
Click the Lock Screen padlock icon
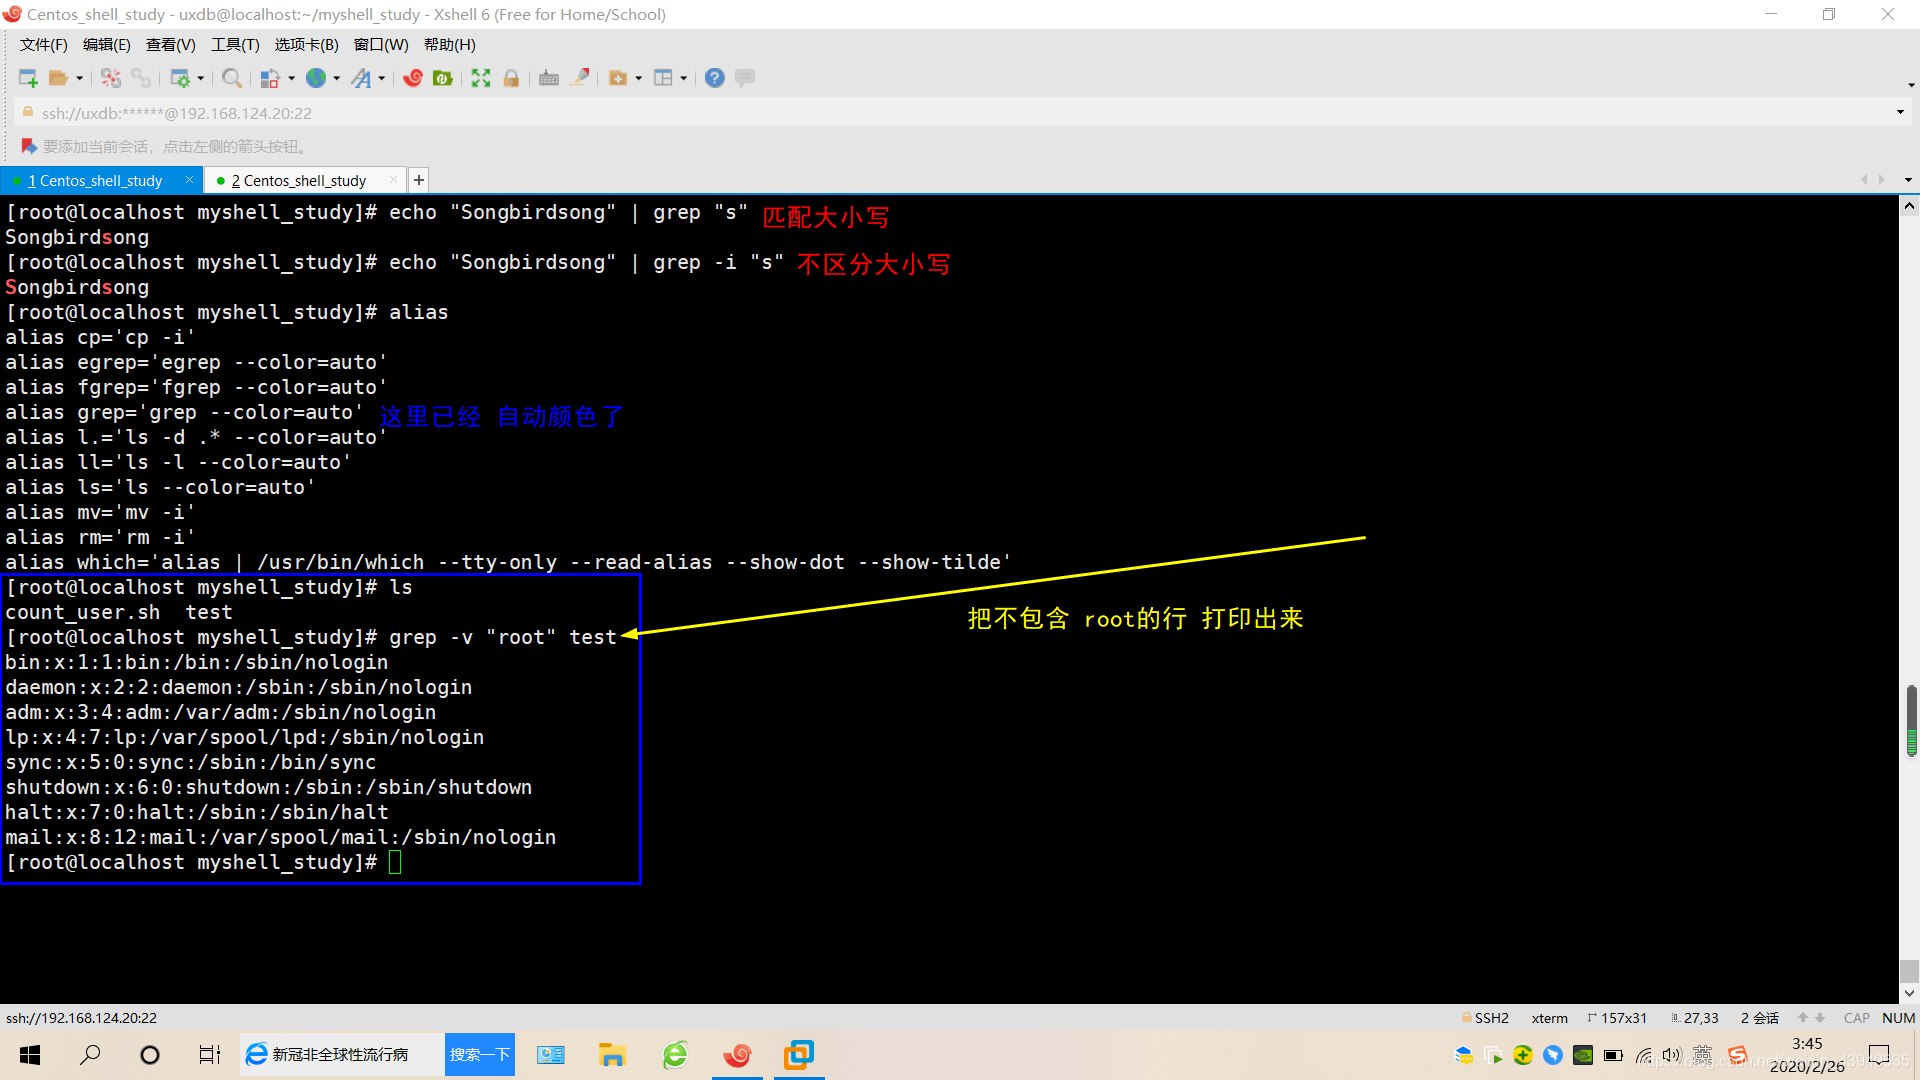[x=511, y=78]
